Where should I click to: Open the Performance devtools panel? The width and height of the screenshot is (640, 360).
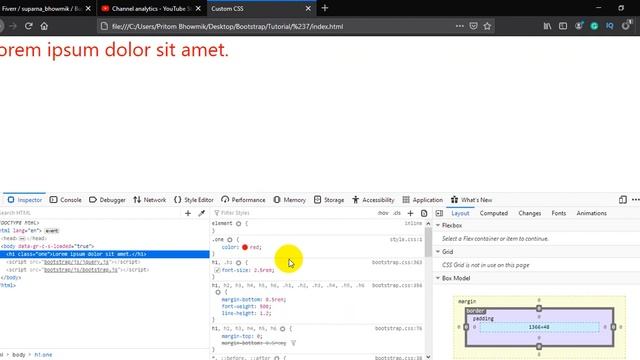tap(243, 200)
